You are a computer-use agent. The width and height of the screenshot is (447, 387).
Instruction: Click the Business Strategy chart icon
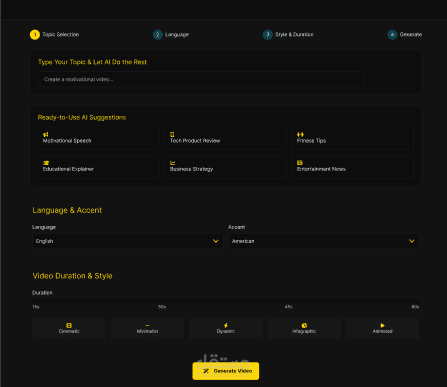pyautogui.click(x=173, y=163)
